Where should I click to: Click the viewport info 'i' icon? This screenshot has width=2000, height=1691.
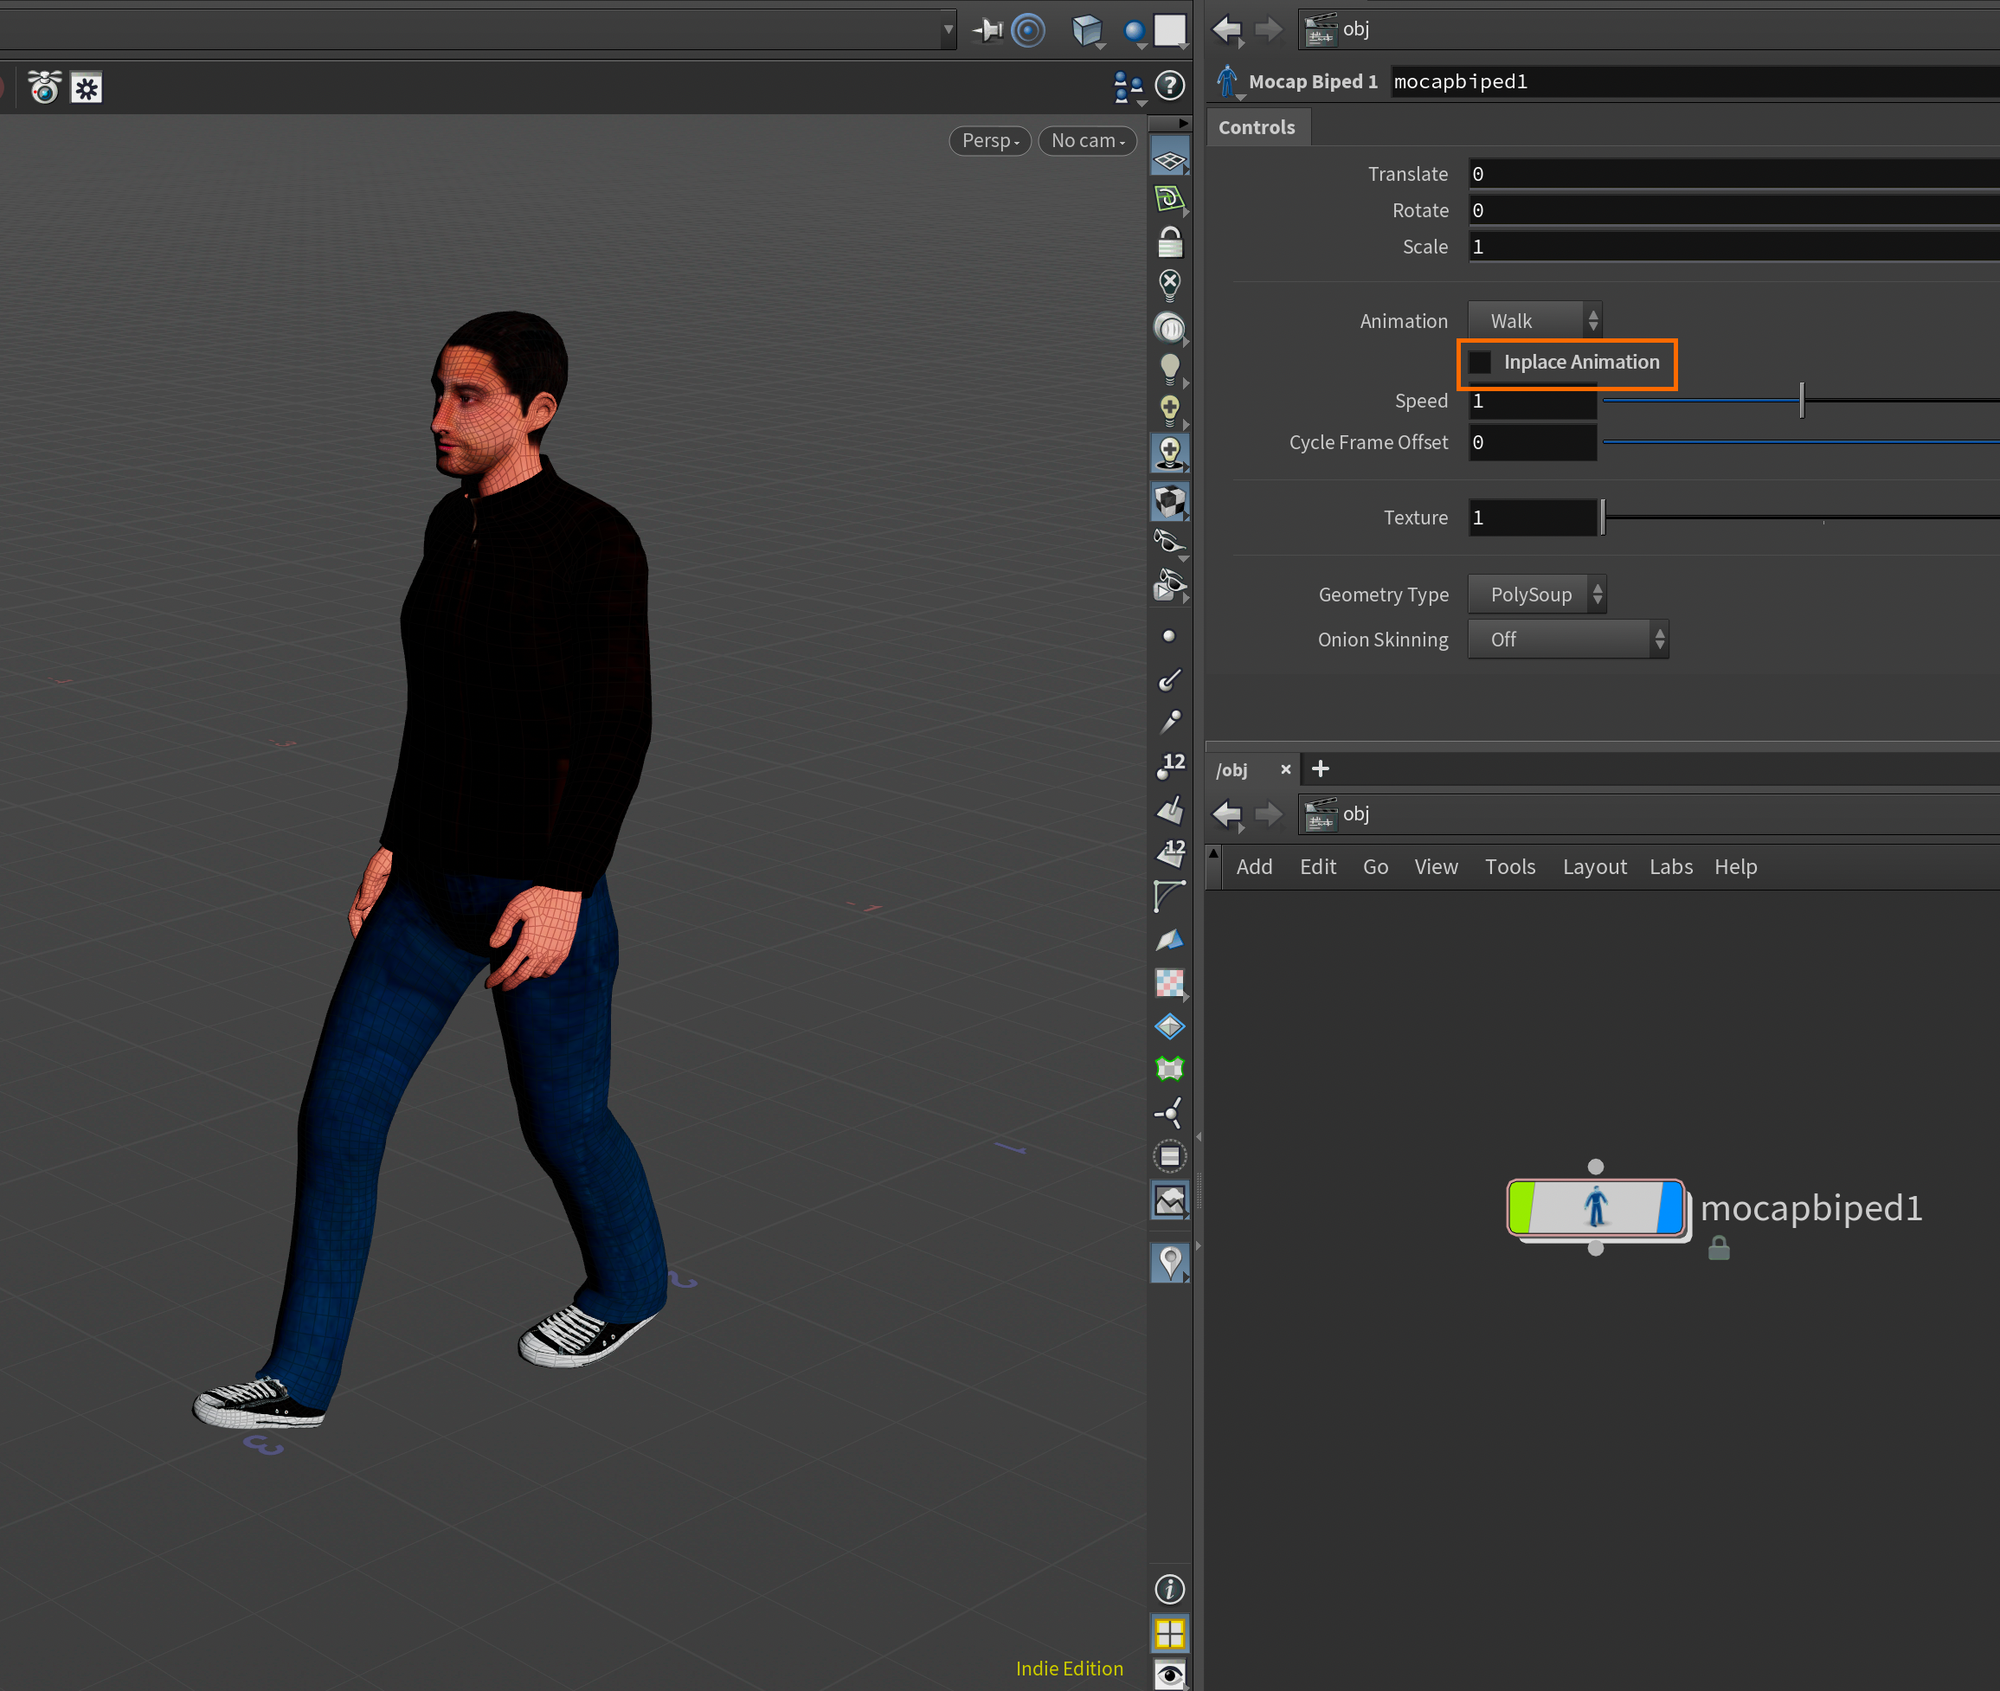click(1169, 1589)
